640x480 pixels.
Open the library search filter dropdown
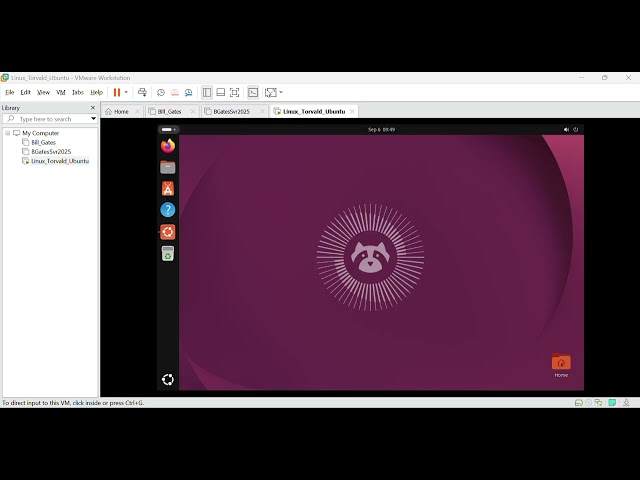93,119
